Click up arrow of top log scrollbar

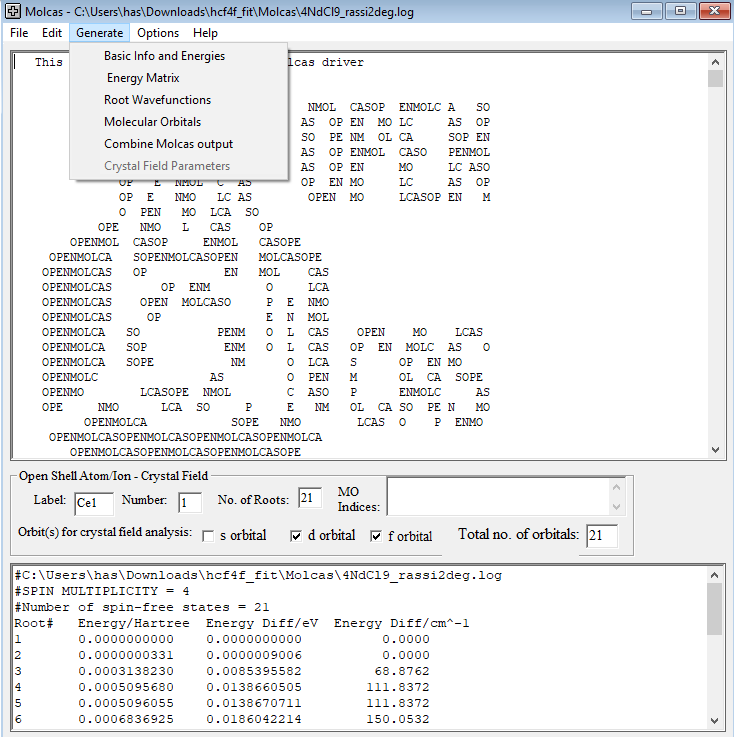point(715,62)
